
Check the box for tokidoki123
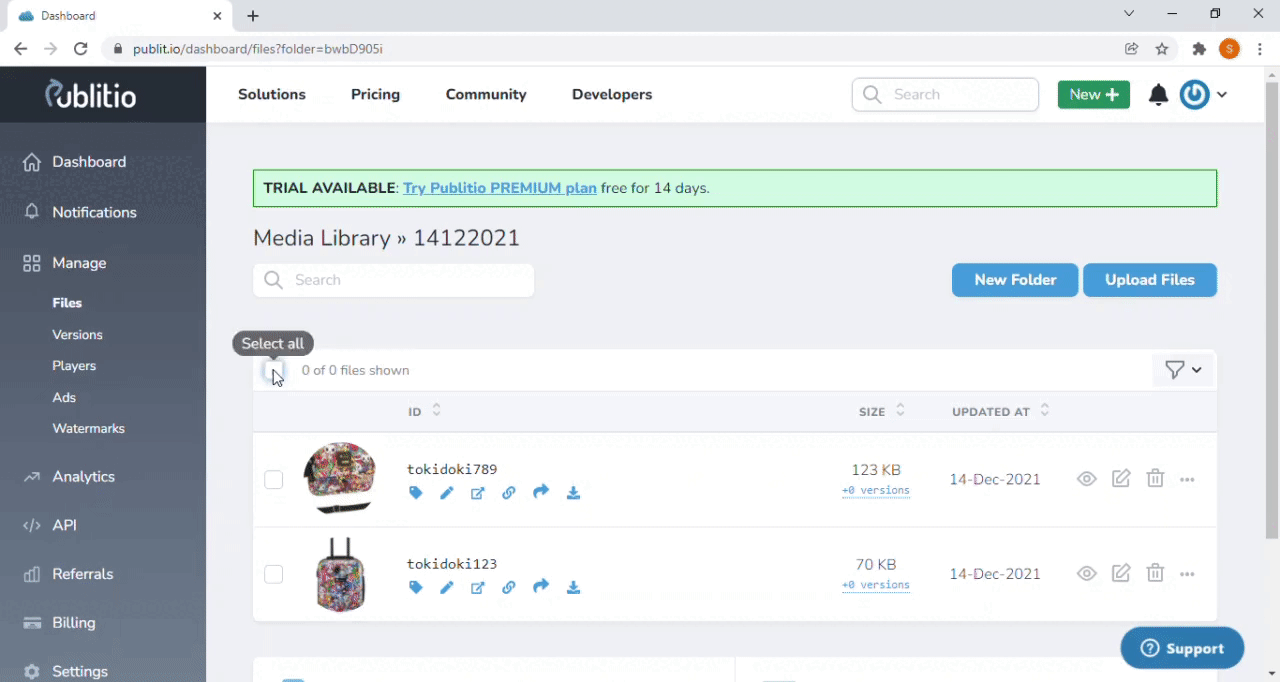point(273,574)
